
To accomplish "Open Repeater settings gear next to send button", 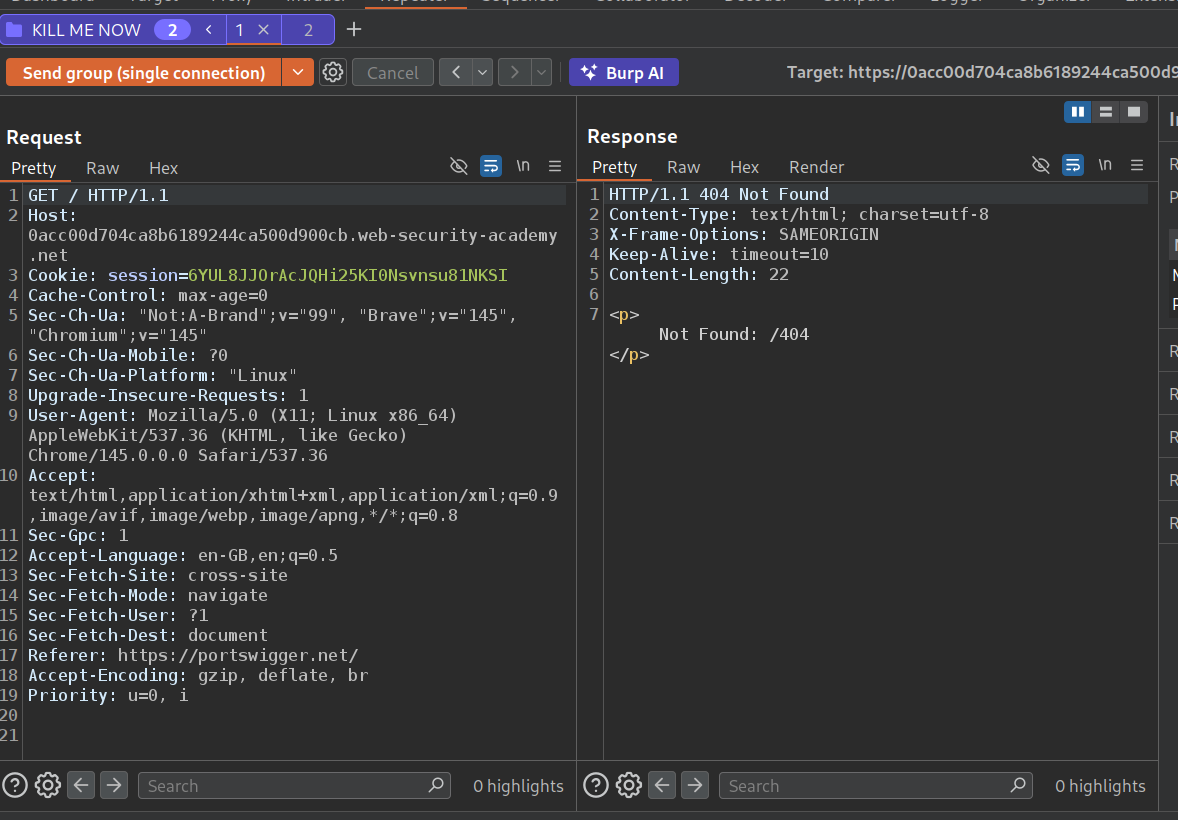I will [x=333, y=73].
